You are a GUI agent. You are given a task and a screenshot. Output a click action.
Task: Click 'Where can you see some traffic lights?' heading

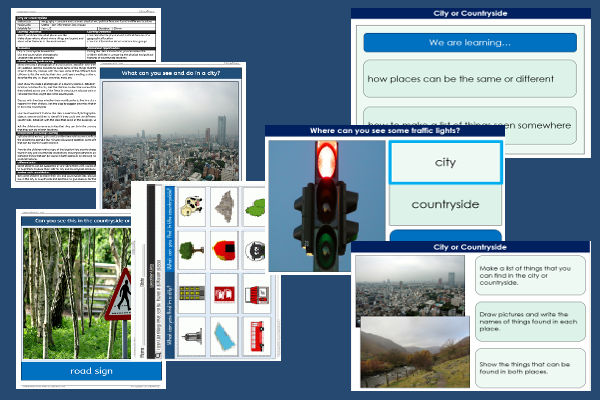pyautogui.click(x=385, y=131)
